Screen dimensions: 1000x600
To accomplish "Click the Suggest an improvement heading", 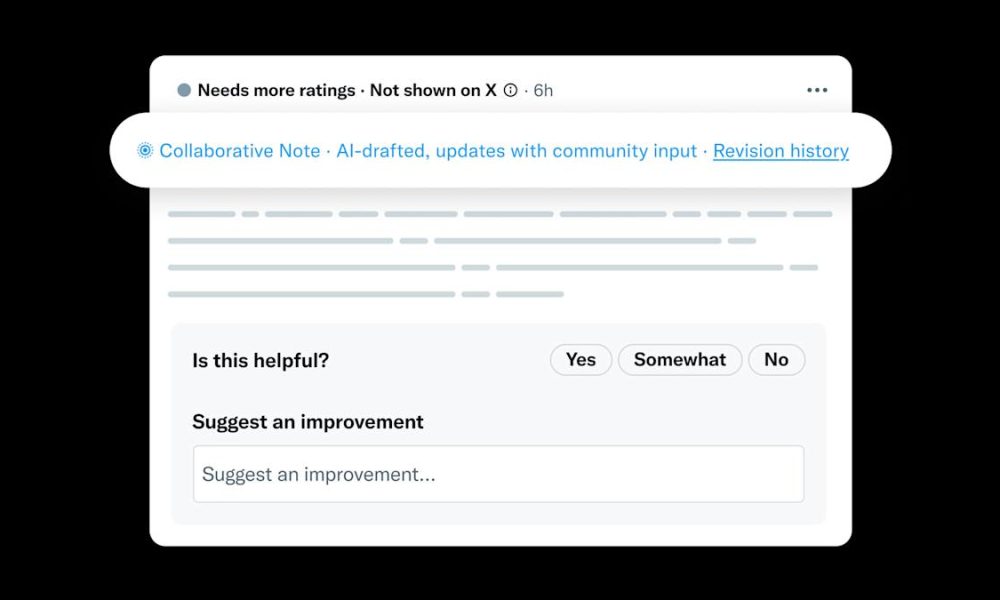I will coord(308,422).
